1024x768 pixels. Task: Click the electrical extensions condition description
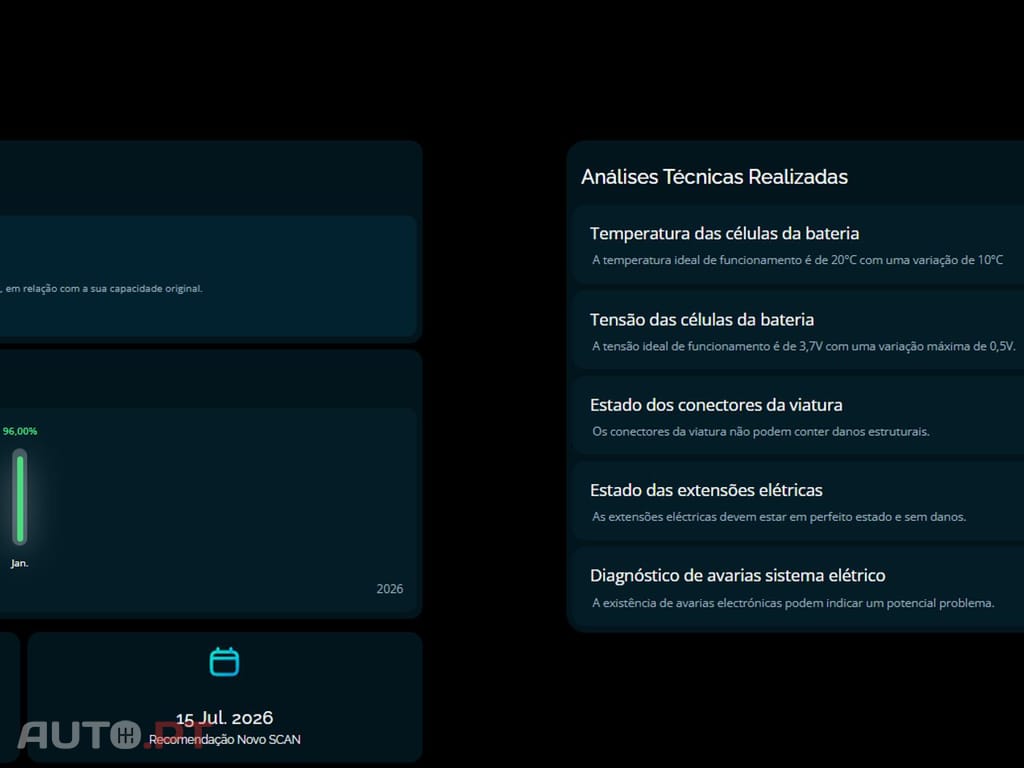[x=779, y=517]
